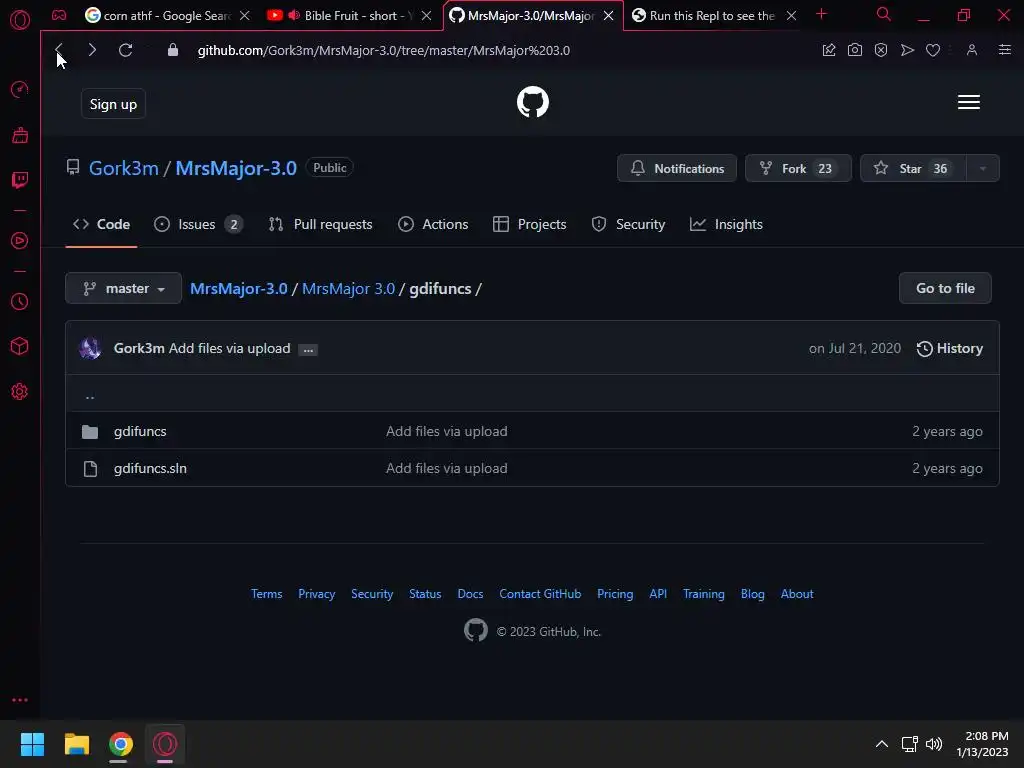1024x768 pixels.
Task: Open the gdifuncs.sln file
Action: click(x=150, y=468)
